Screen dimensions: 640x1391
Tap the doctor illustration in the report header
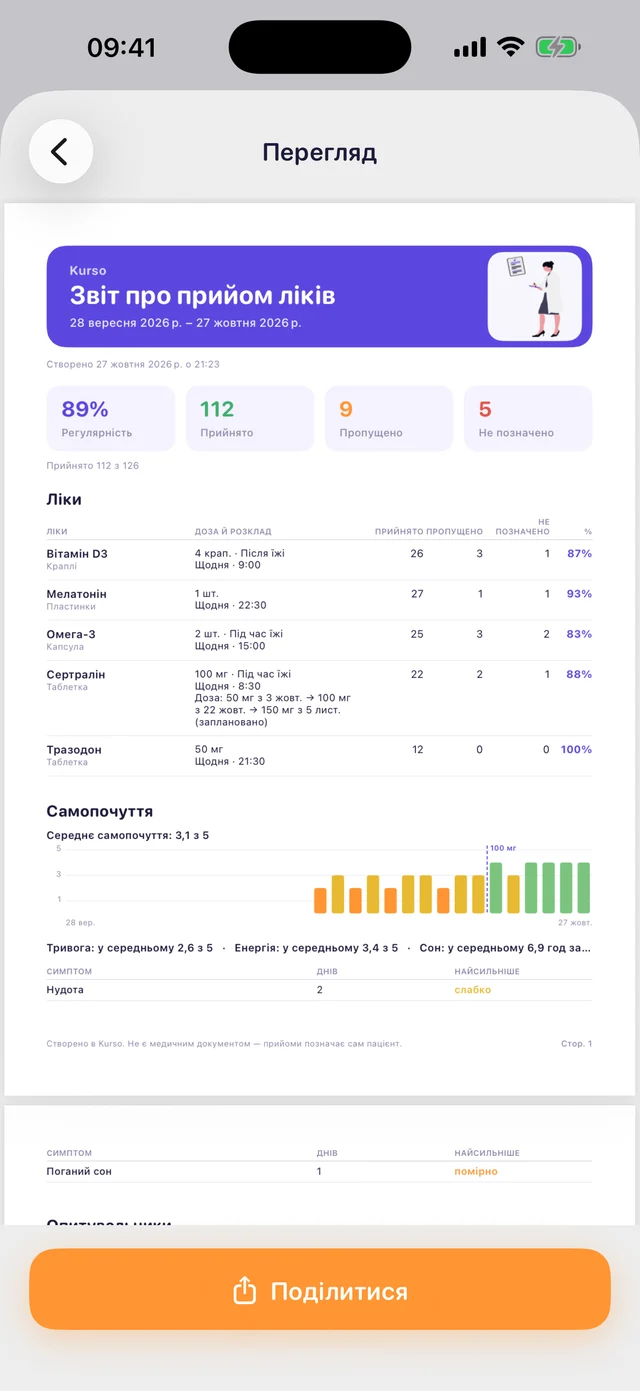coord(534,296)
